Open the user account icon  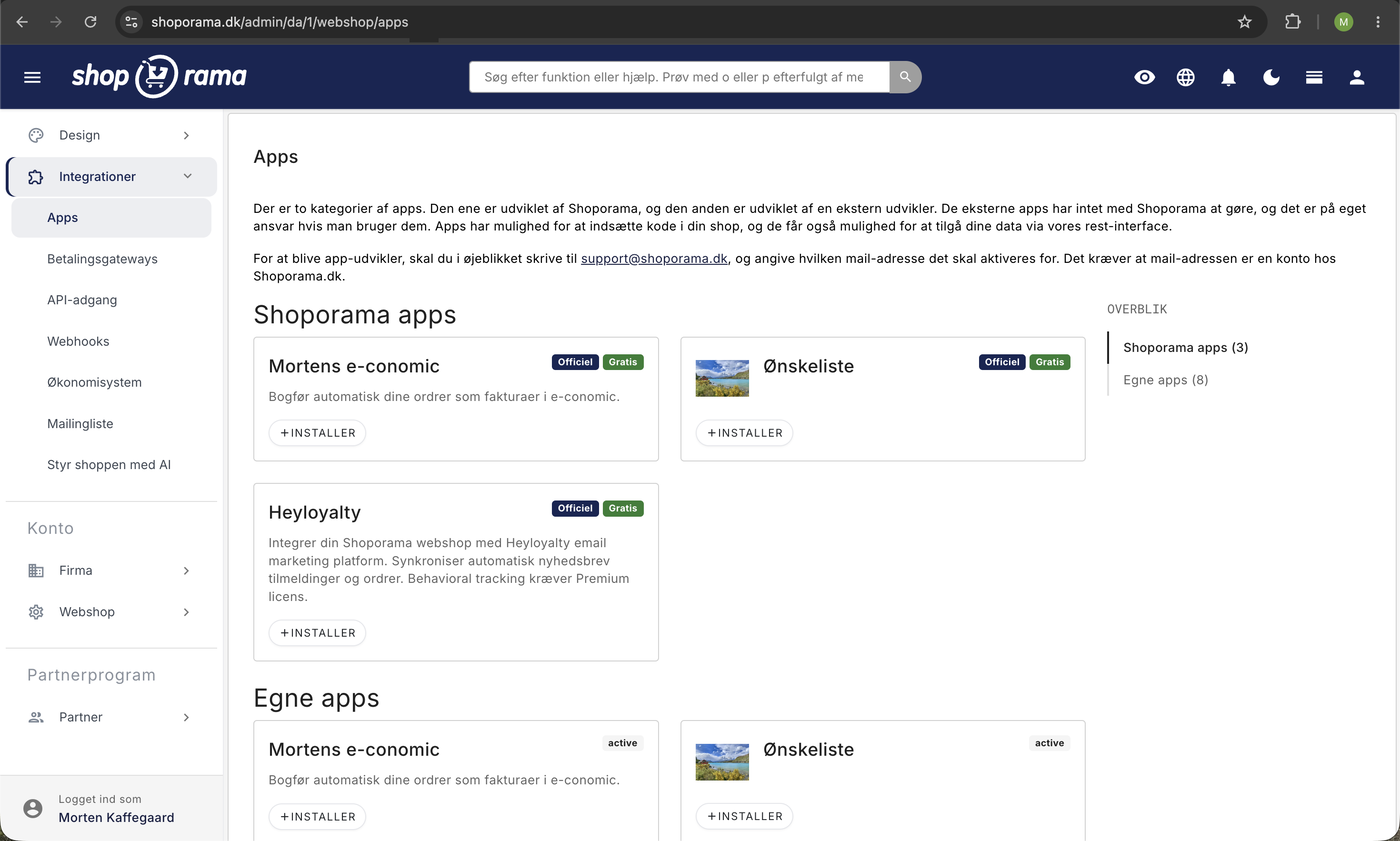tap(1357, 77)
